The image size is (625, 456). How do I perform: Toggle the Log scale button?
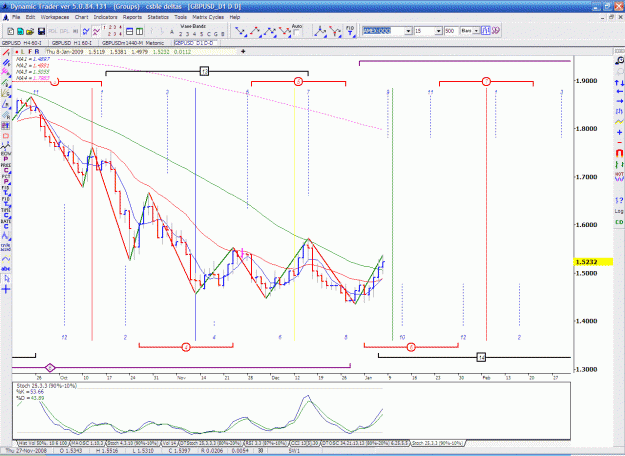(x=619, y=211)
